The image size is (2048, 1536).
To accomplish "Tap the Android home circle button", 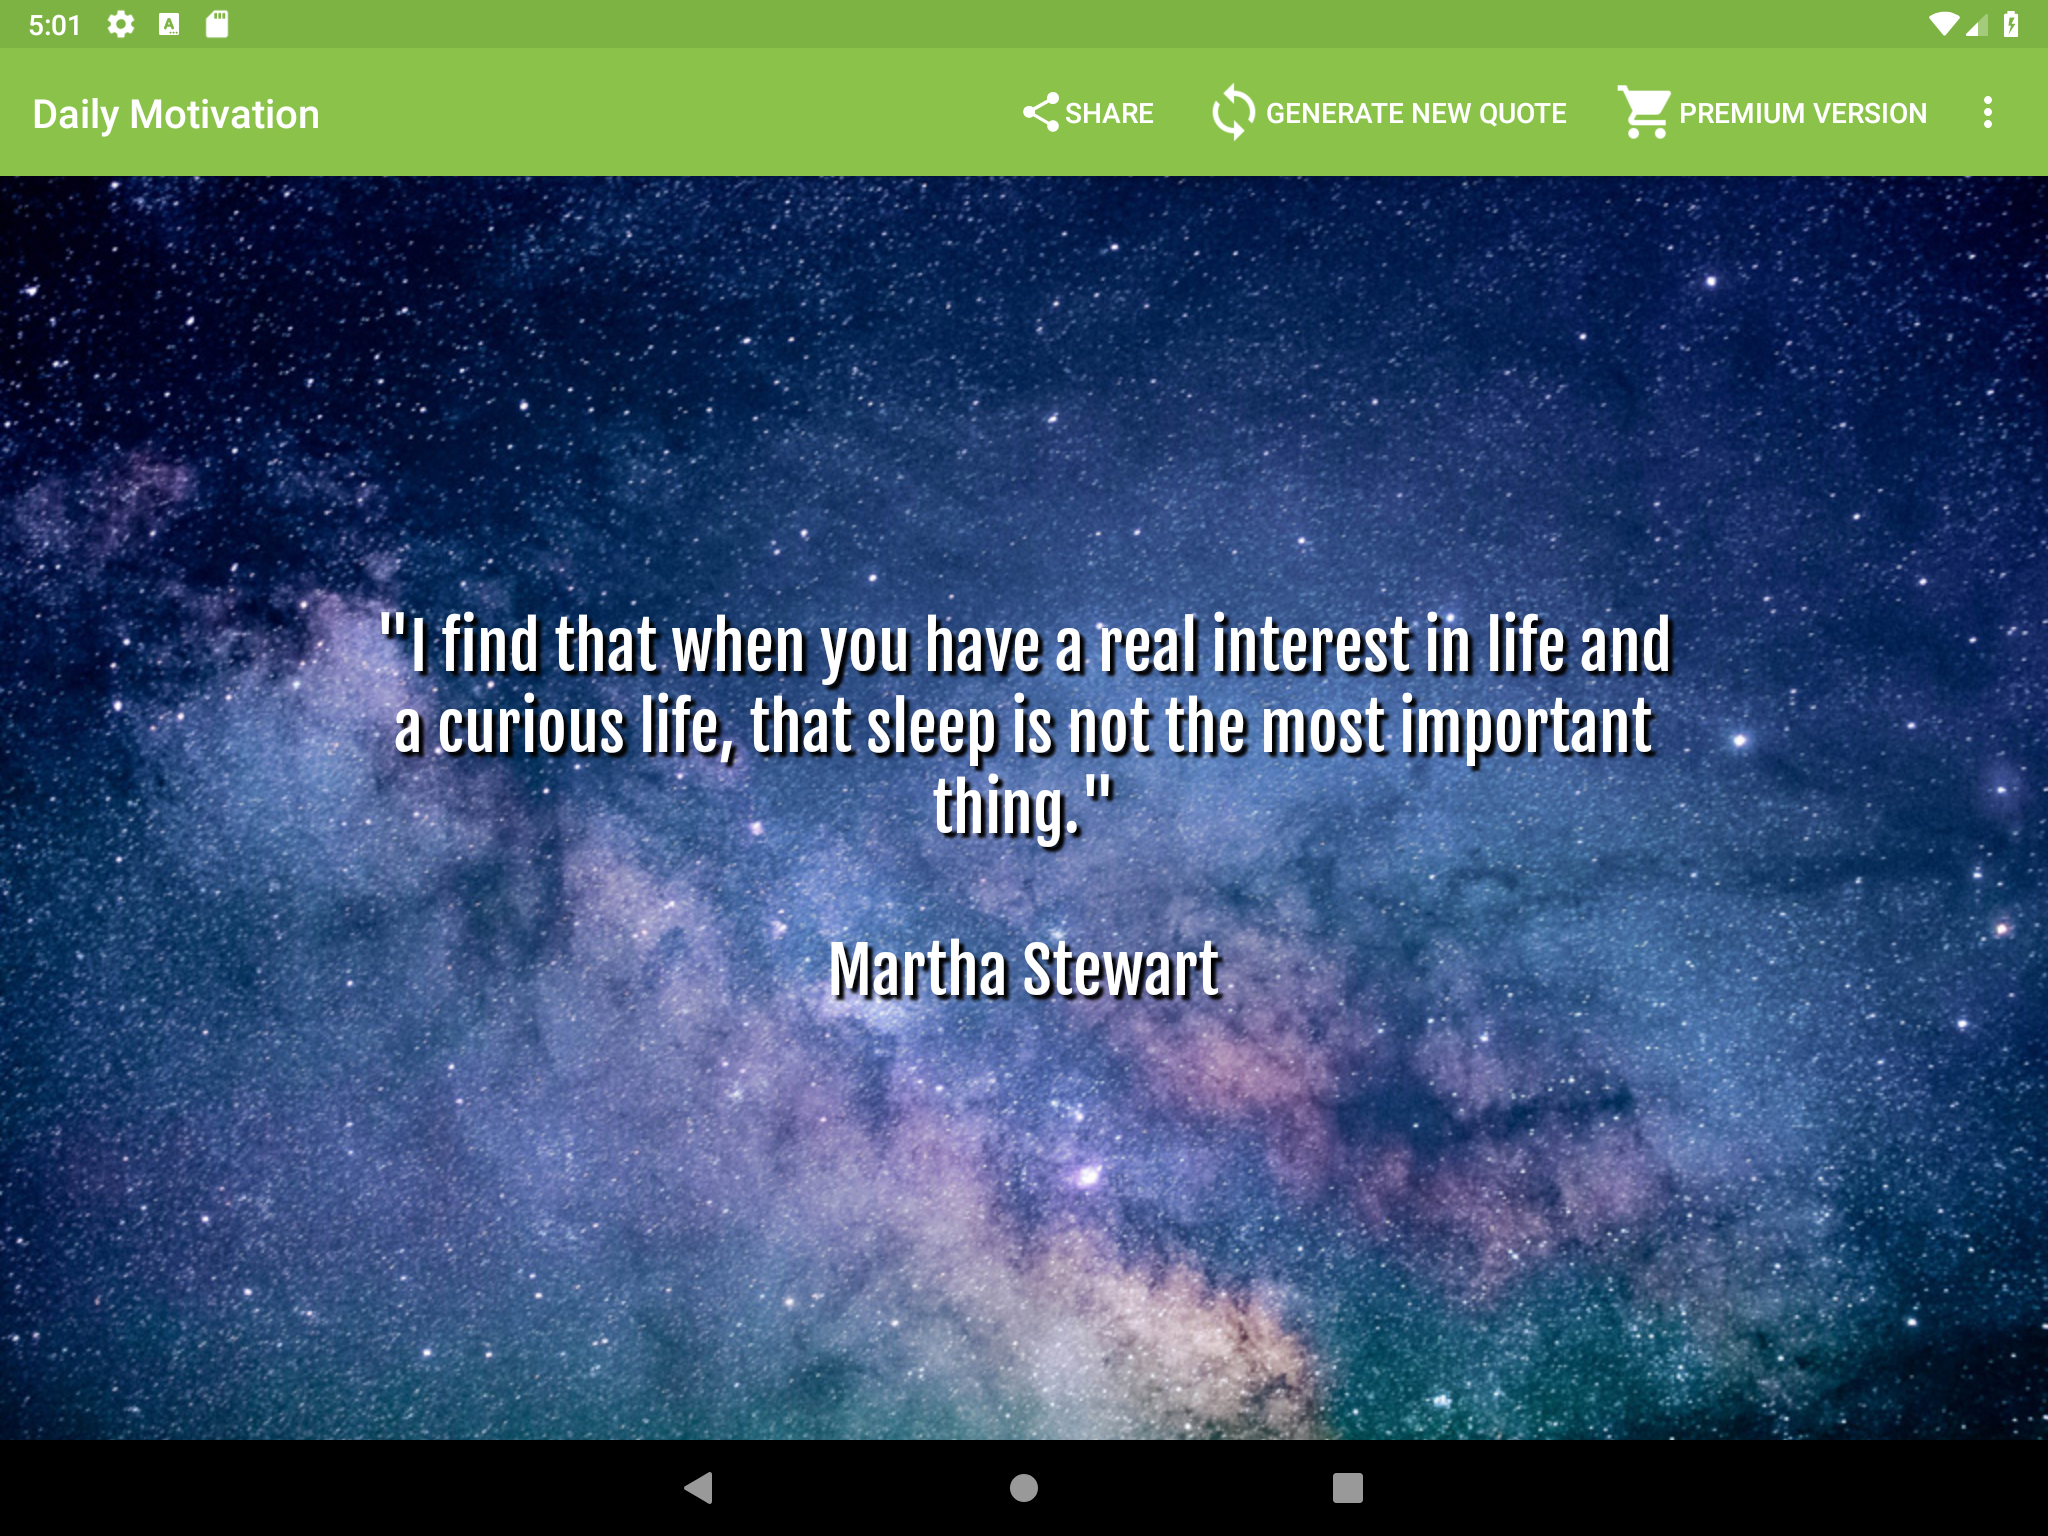I will pyautogui.click(x=1024, y=1488).
